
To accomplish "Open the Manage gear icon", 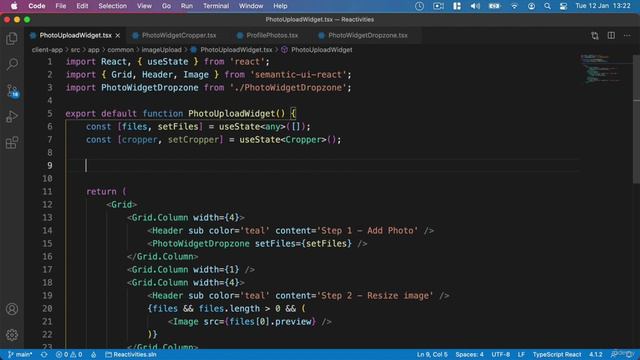I will point(12,335).
